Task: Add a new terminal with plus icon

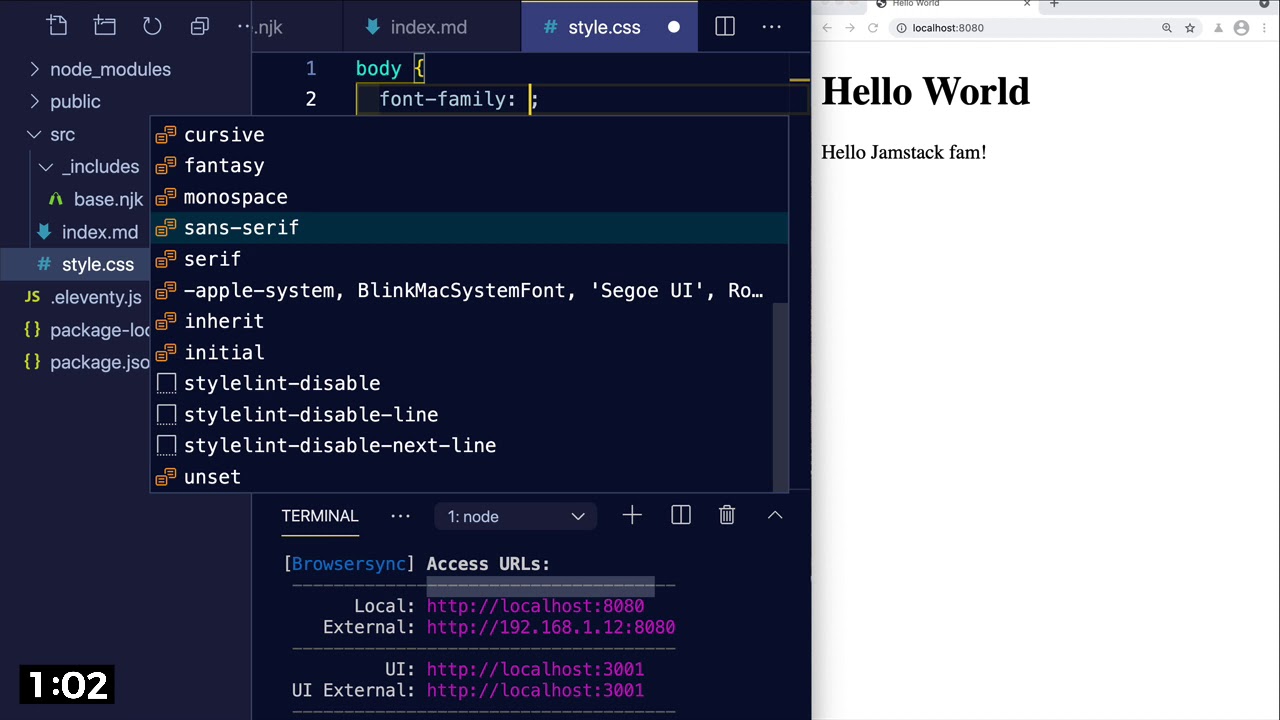Action: point(632,515)
